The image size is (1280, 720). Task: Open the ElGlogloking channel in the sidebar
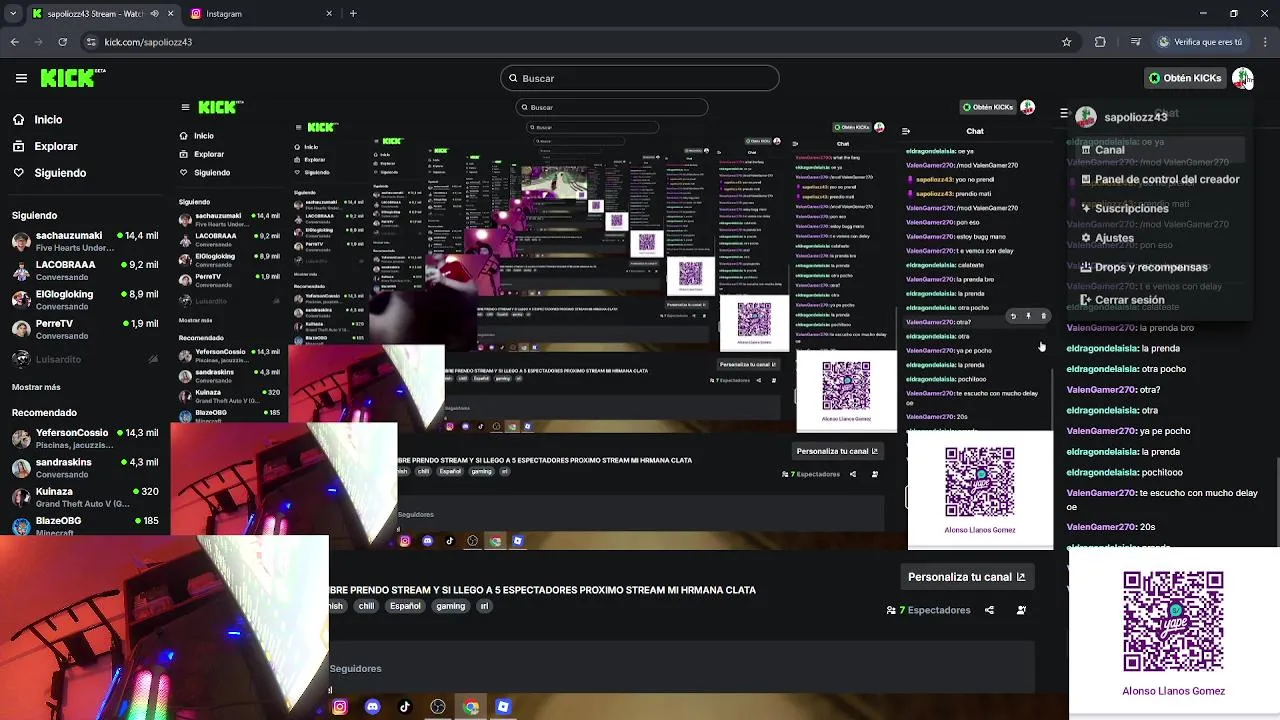click(x=85, y=299)
